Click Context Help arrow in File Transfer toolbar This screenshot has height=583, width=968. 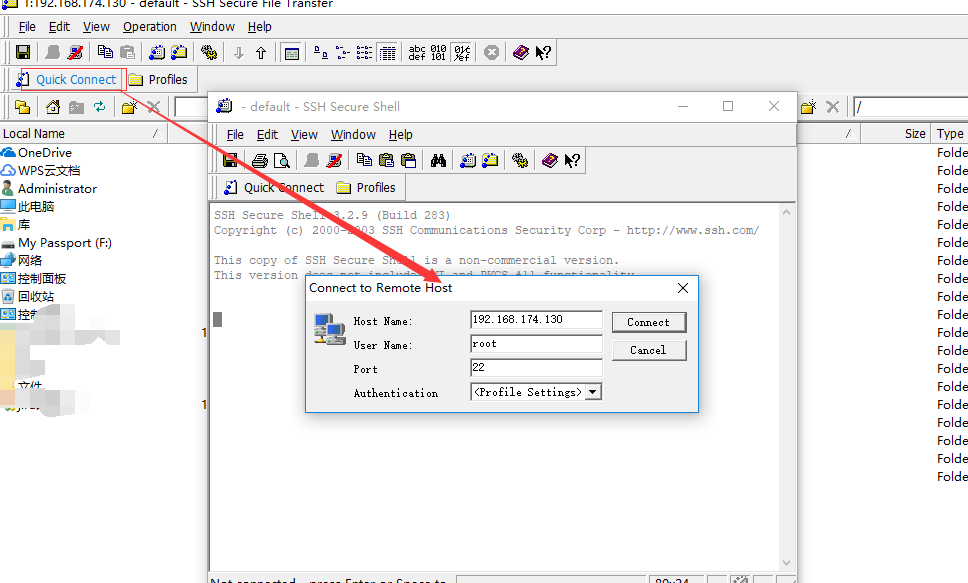(543, 52)
